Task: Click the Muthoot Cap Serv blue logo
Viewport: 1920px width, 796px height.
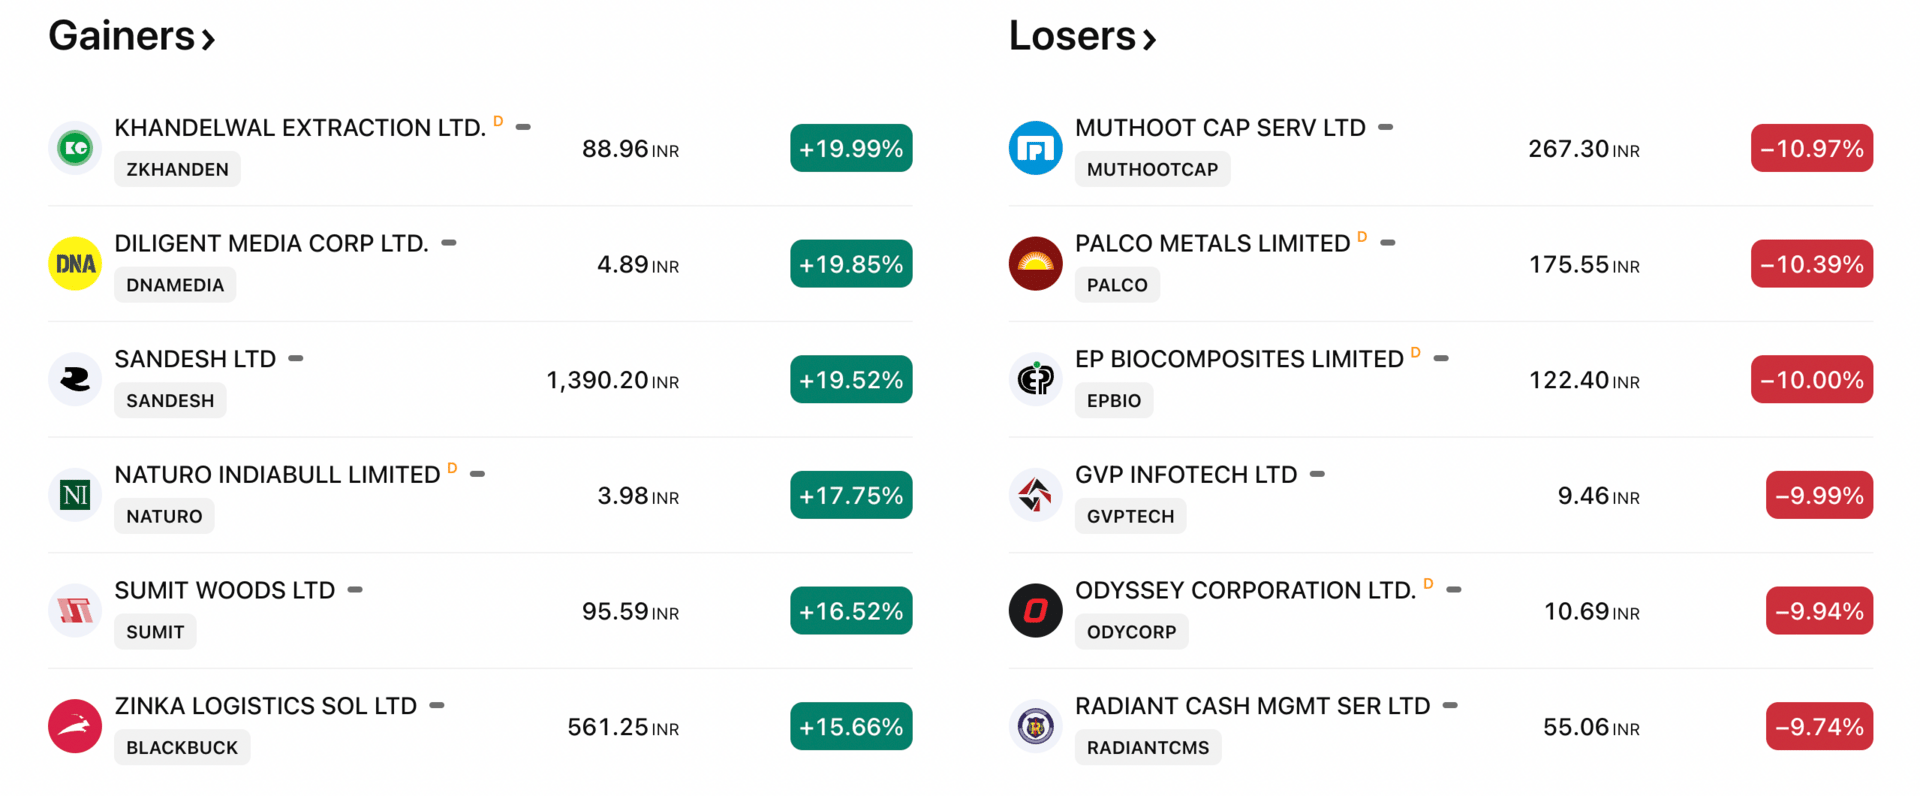Action: 1035,148
